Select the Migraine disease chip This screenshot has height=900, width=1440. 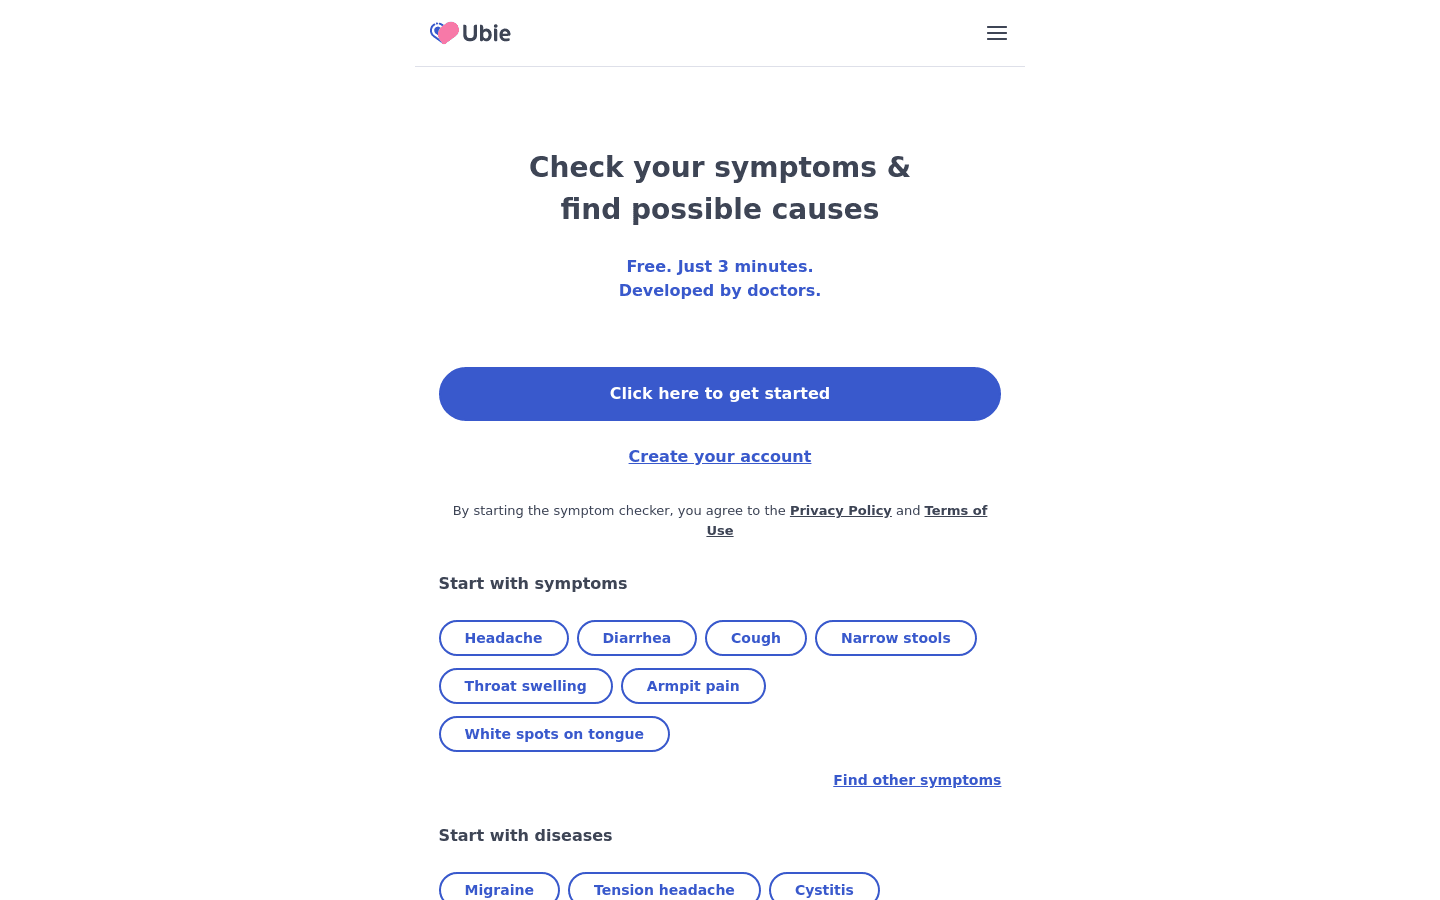click(499, 889)
